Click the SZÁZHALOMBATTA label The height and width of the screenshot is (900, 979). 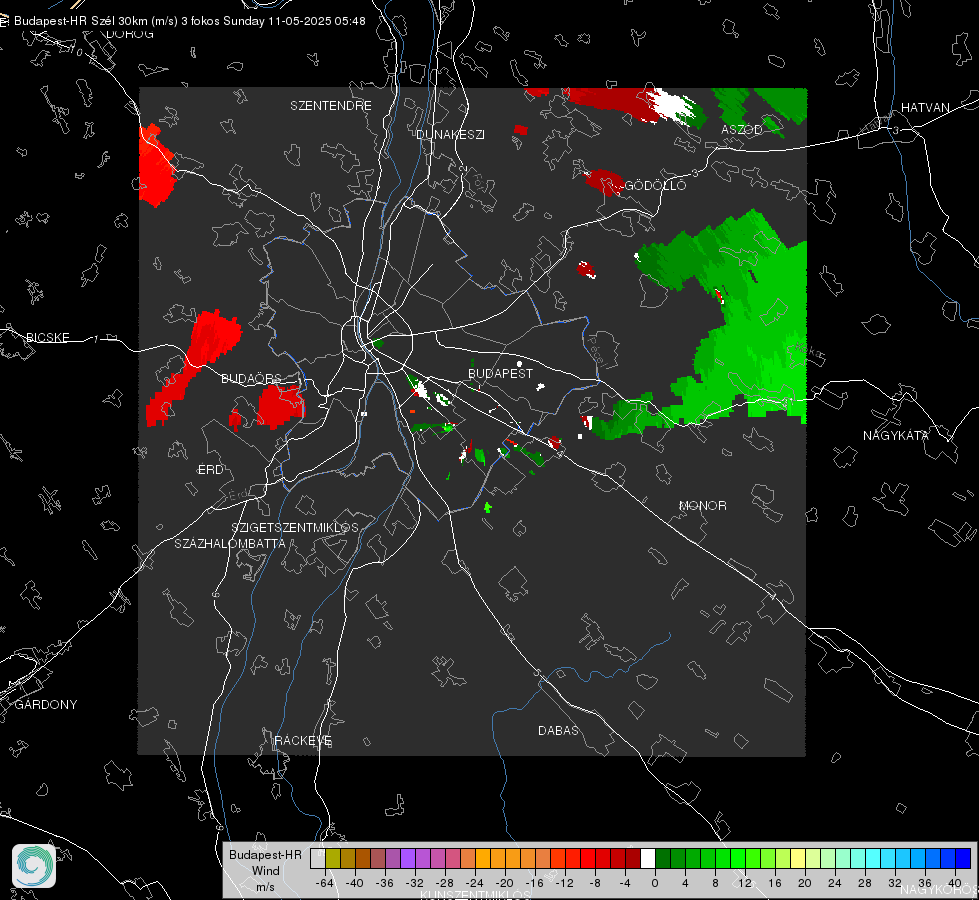pyautogui.click(x=229, y=543)
